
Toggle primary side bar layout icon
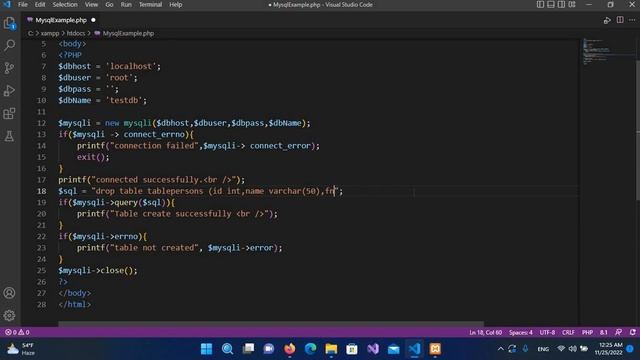(x=540, y=4)
